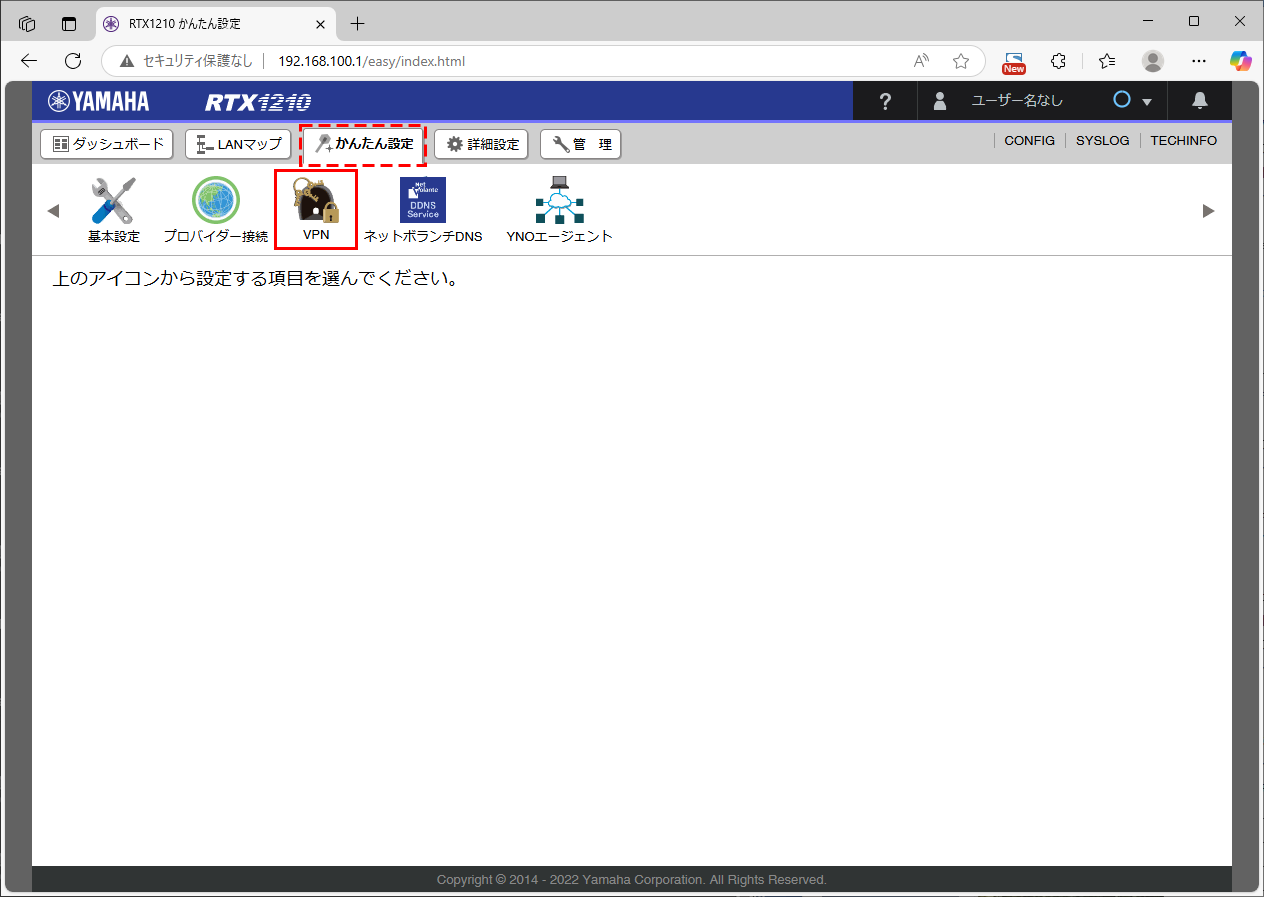Screen dimensions: 1264x897
Task: Open the VPN padlock icon
Action: click(x=316, y=210)
